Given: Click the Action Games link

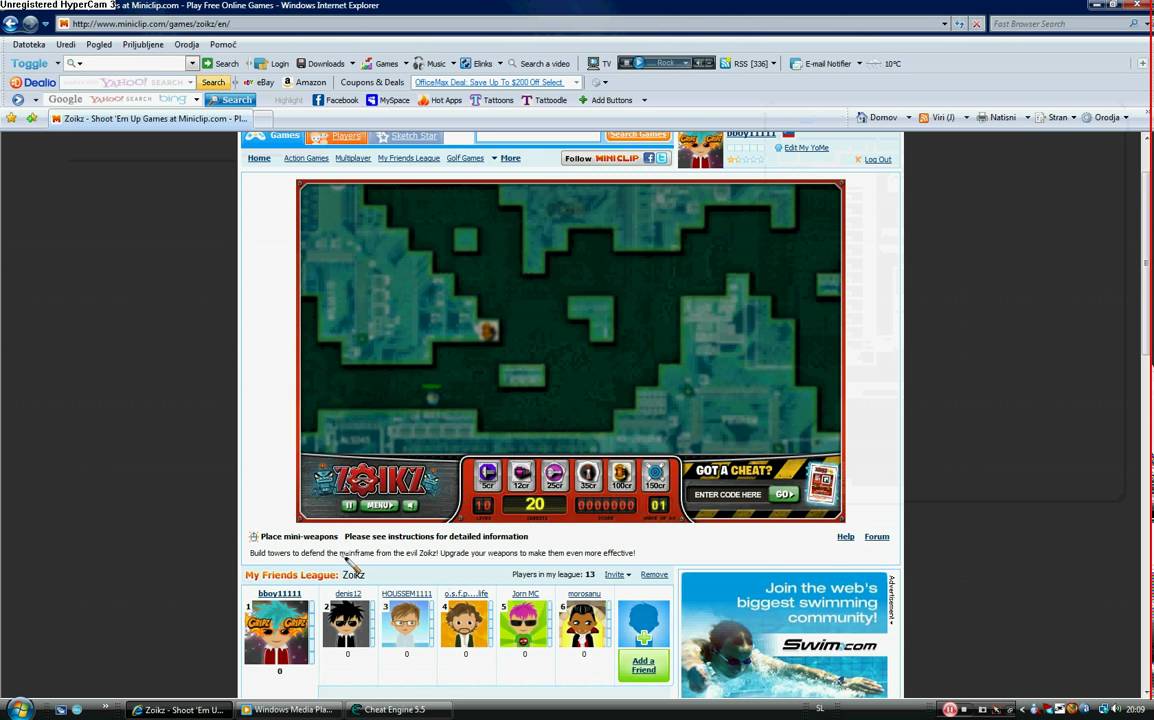Looking at the screenshot, I should click(x=306, y=158).
